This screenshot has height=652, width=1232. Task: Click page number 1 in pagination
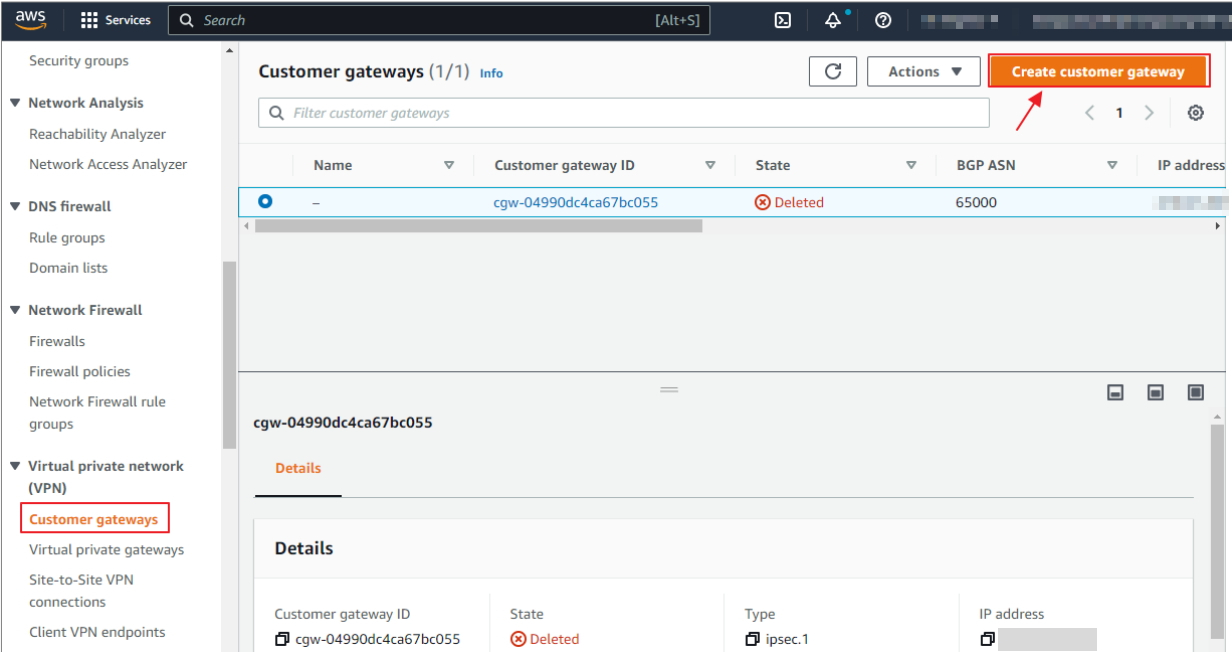1119,113
